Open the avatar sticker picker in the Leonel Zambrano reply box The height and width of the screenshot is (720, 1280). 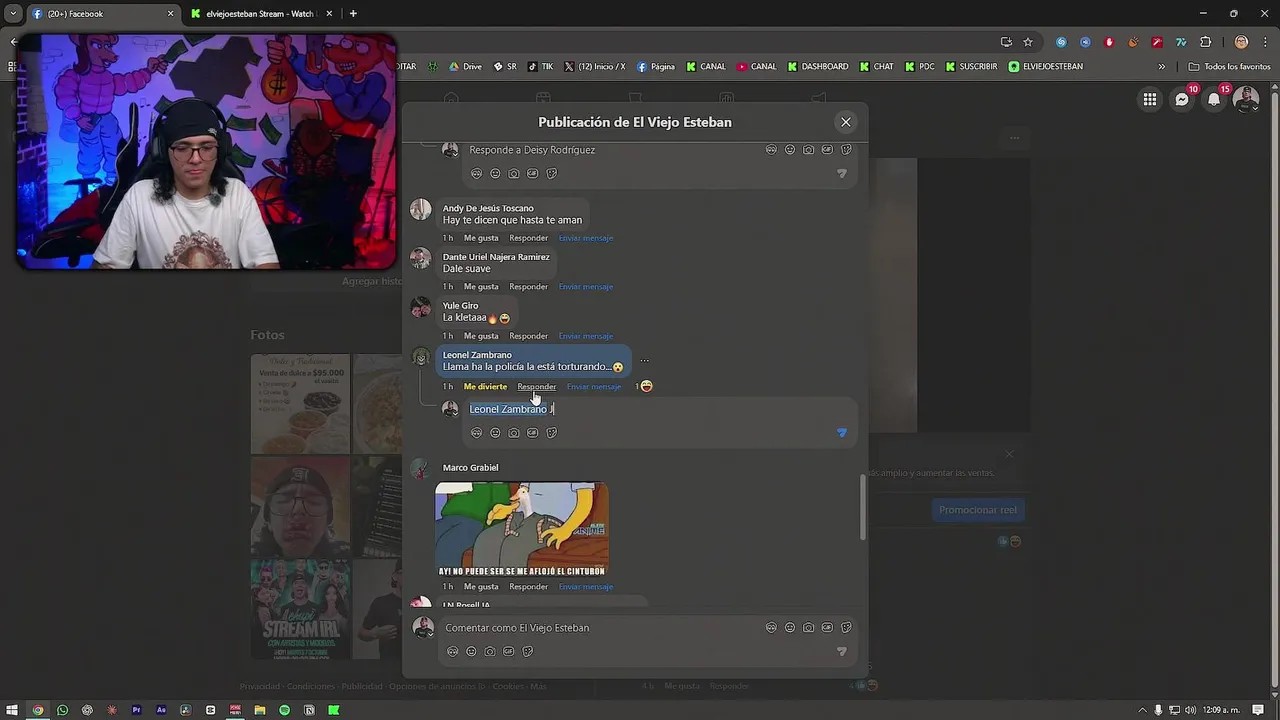tap(476, 433)
